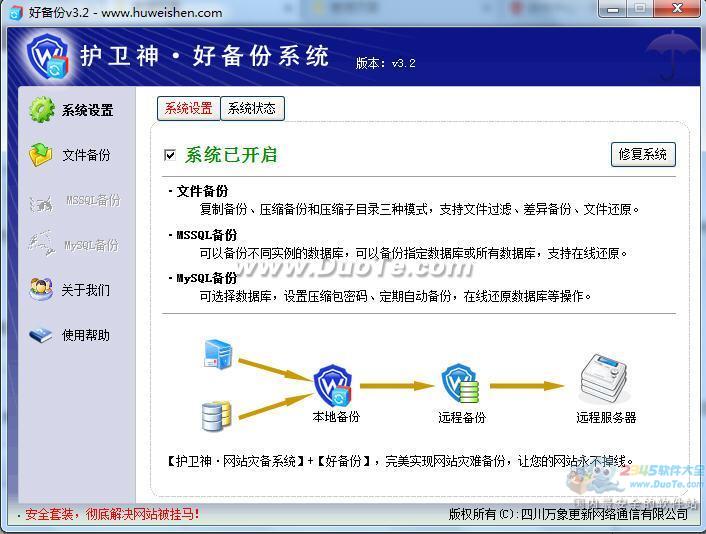Switch to the 系统状态 tab

click(x=252, y=109)
